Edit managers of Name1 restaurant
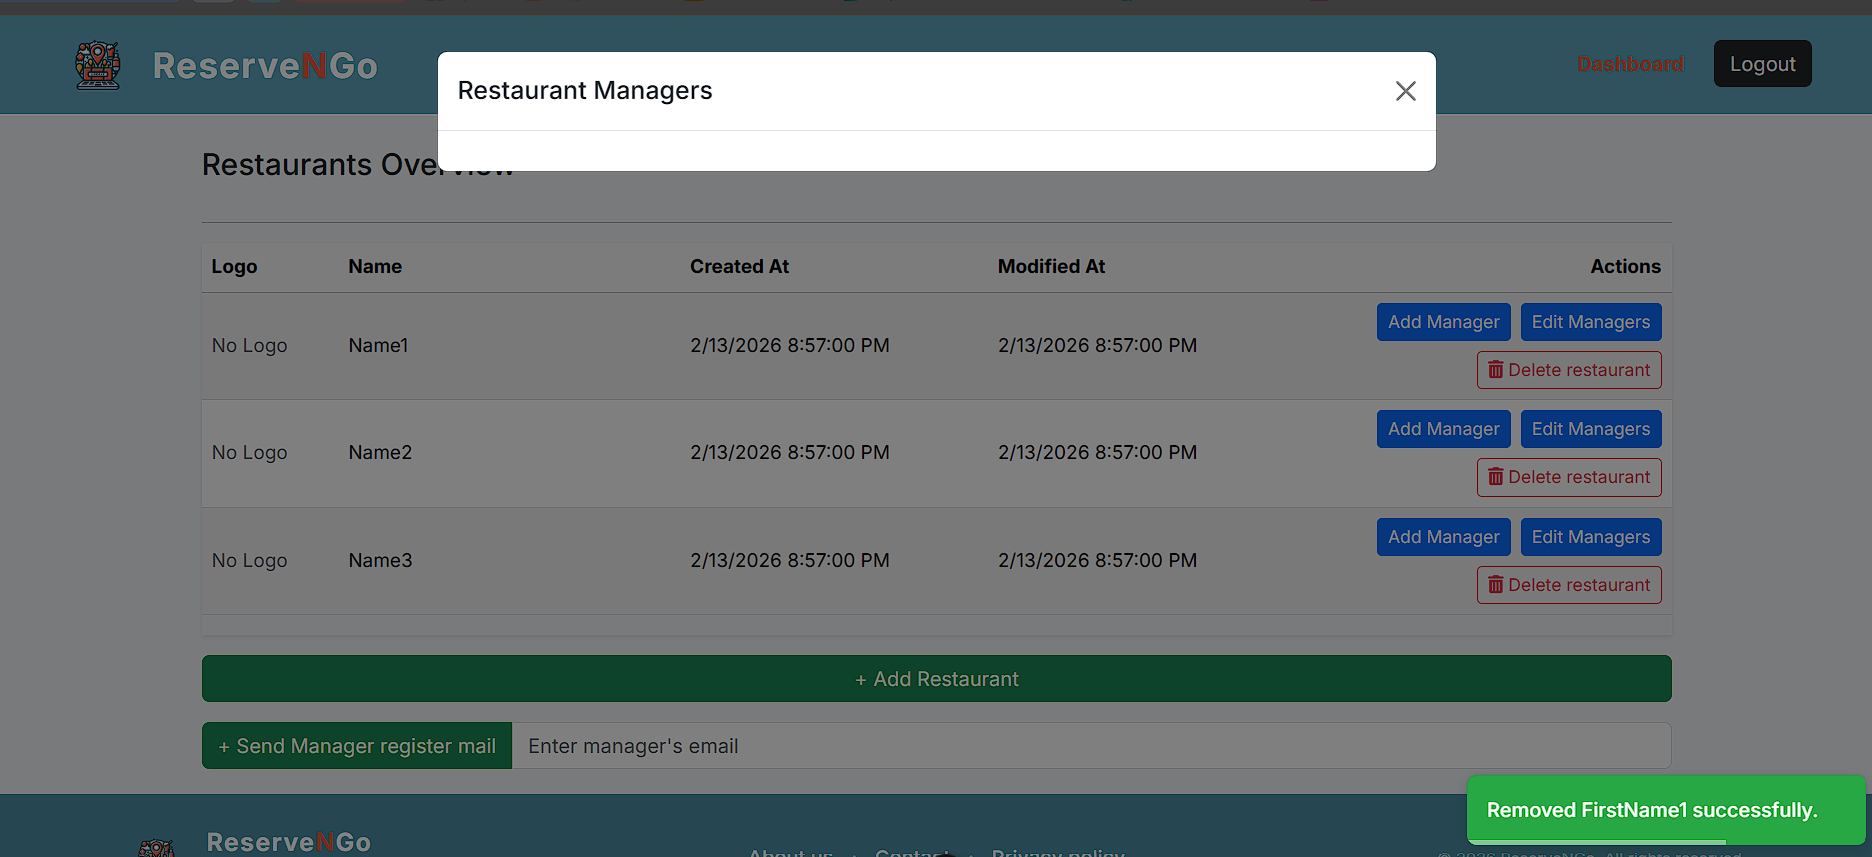 [x=1590, y=322]
